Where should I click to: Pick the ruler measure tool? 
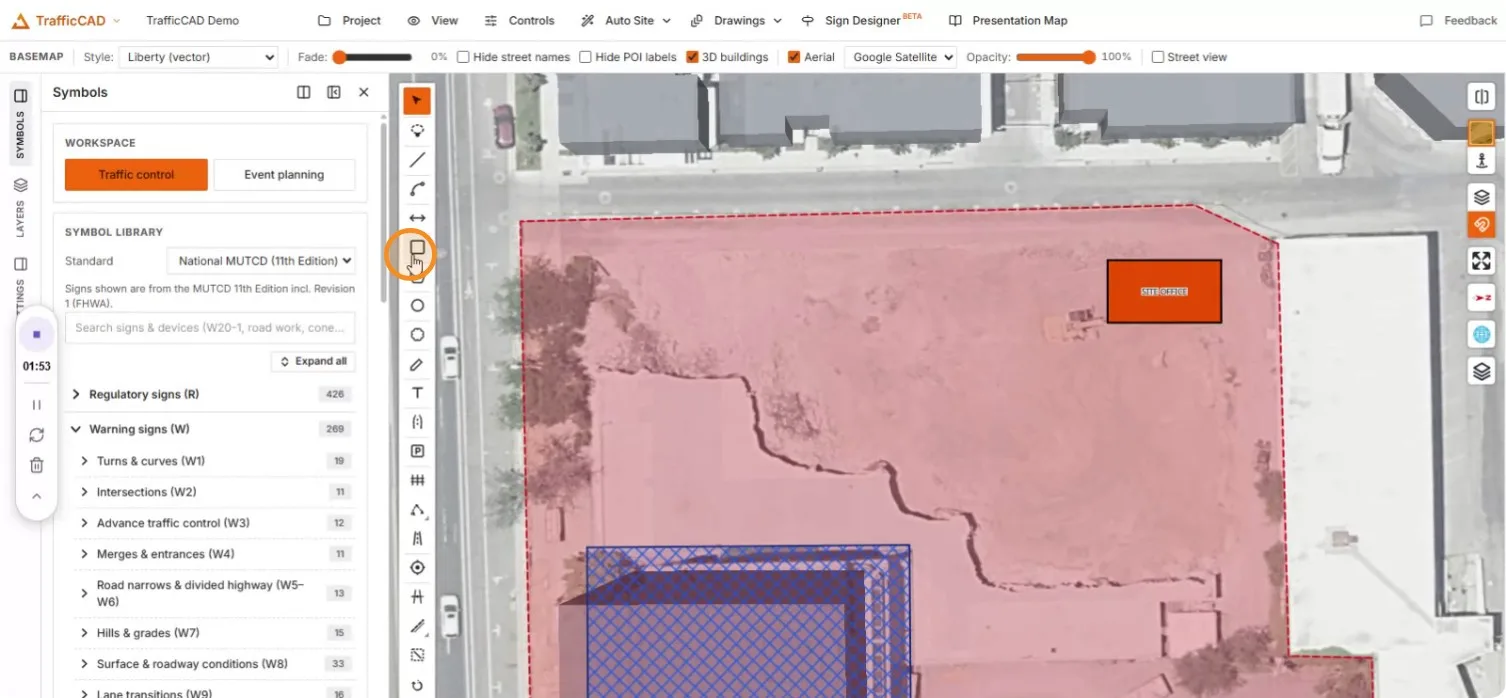point(417,626)
